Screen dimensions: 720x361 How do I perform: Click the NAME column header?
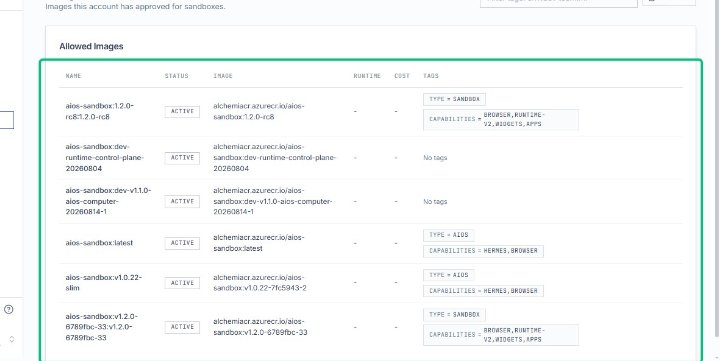pyautogui.click(x=73, y=76)
